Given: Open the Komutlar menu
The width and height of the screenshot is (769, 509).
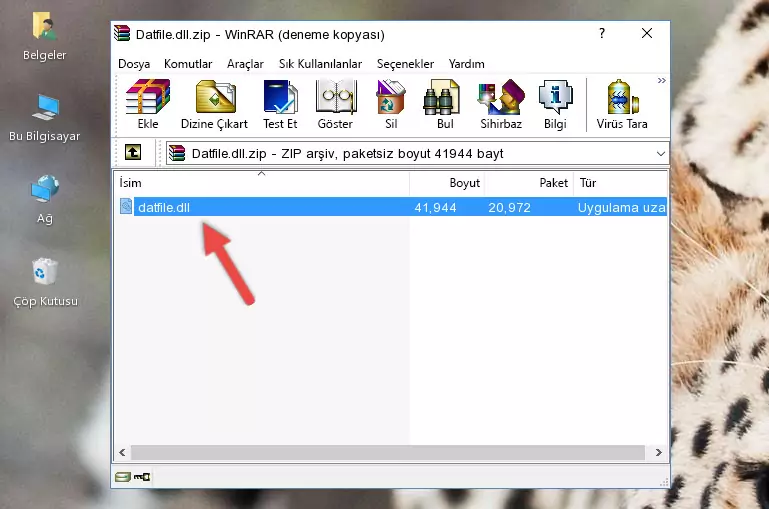Looking at the screenshot, I should (188, 64).
